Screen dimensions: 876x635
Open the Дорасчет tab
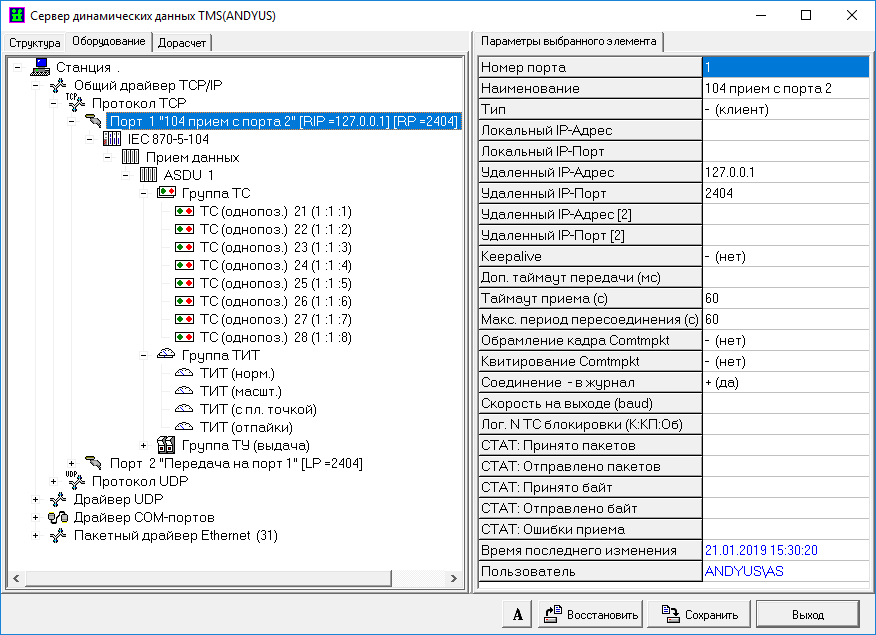[x=182, y=43]
